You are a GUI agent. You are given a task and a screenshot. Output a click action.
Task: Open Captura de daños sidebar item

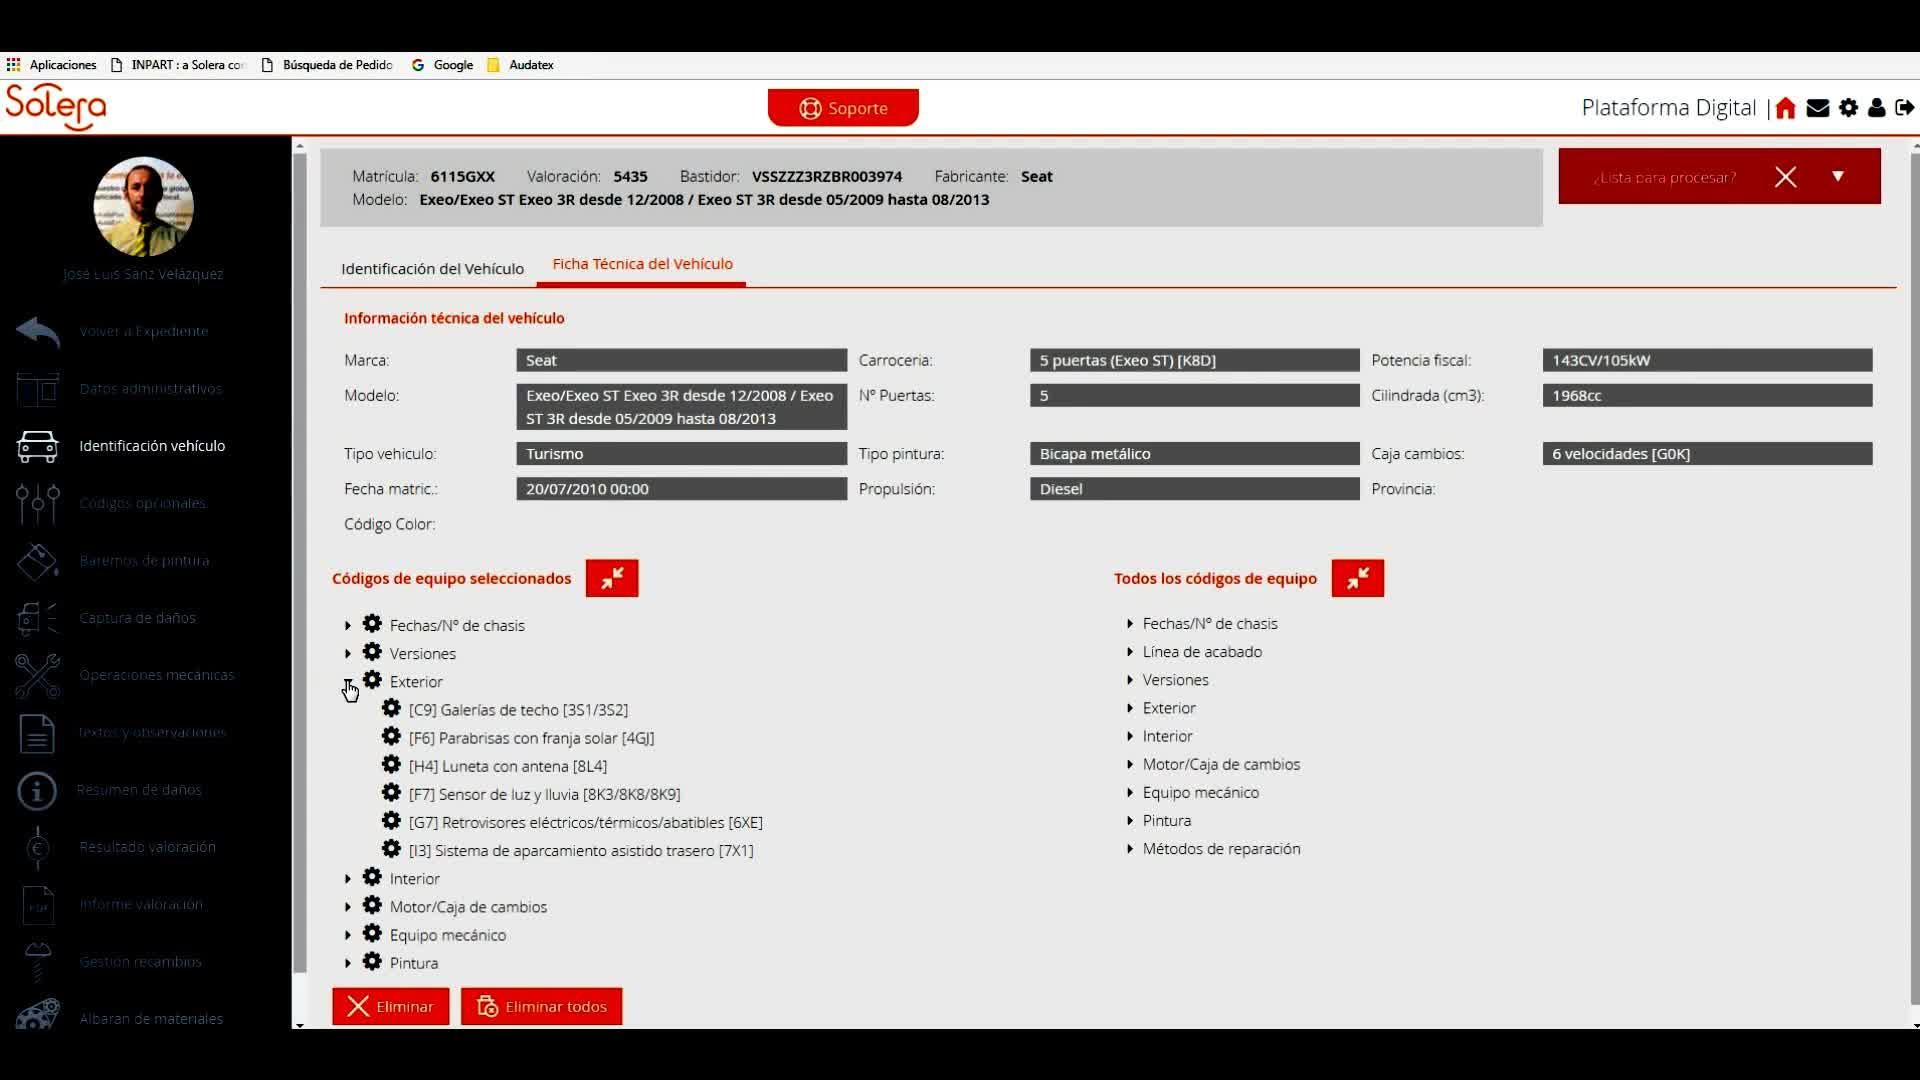coord(137,618)
